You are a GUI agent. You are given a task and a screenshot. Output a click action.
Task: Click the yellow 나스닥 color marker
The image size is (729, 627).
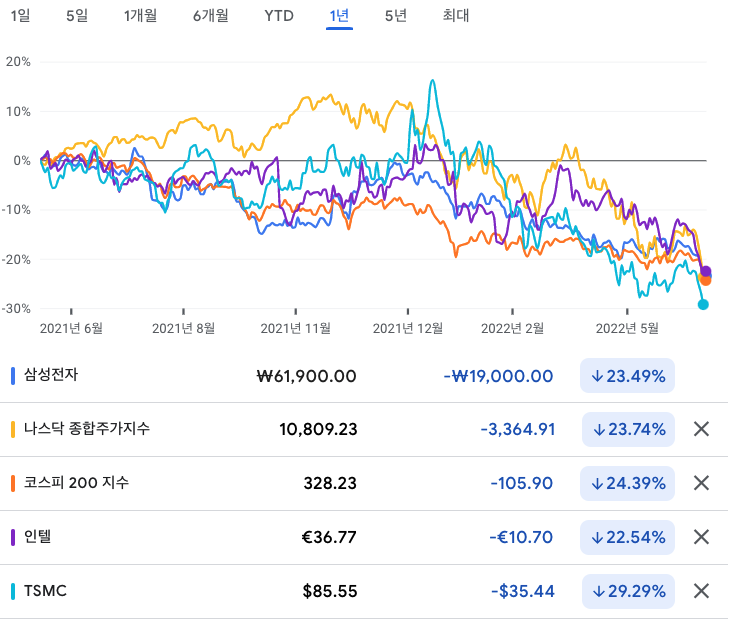pyautogui.click(x=13, y=429)
